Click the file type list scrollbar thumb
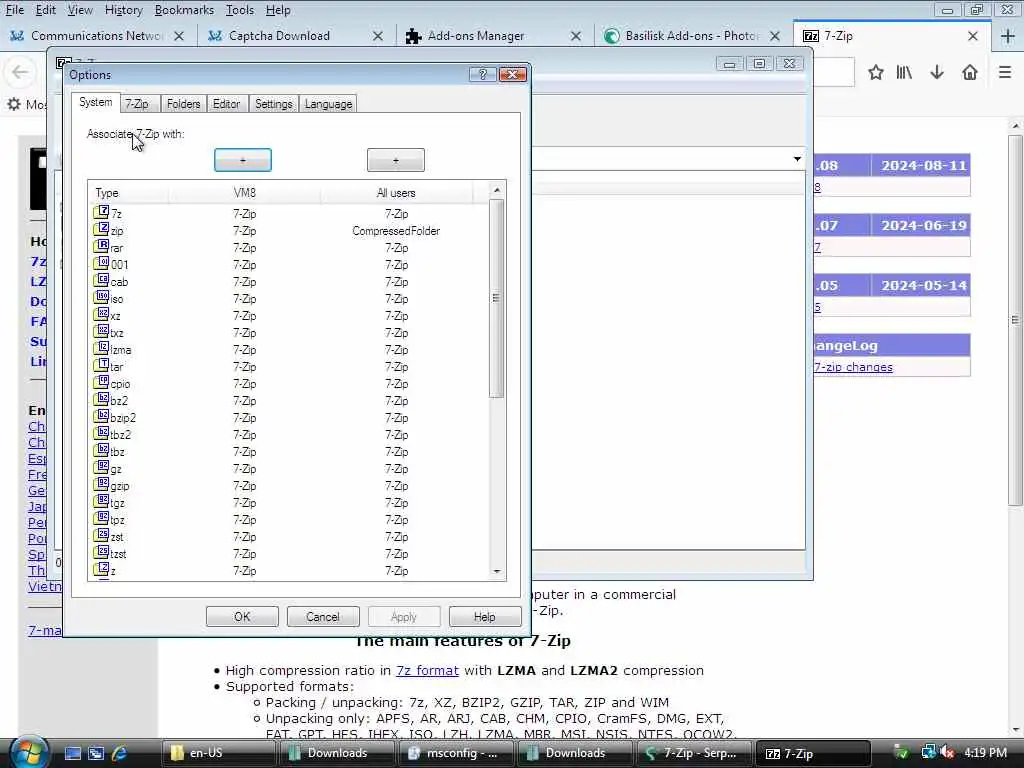This screenshot has height=768, width=1024. [496, 298]
